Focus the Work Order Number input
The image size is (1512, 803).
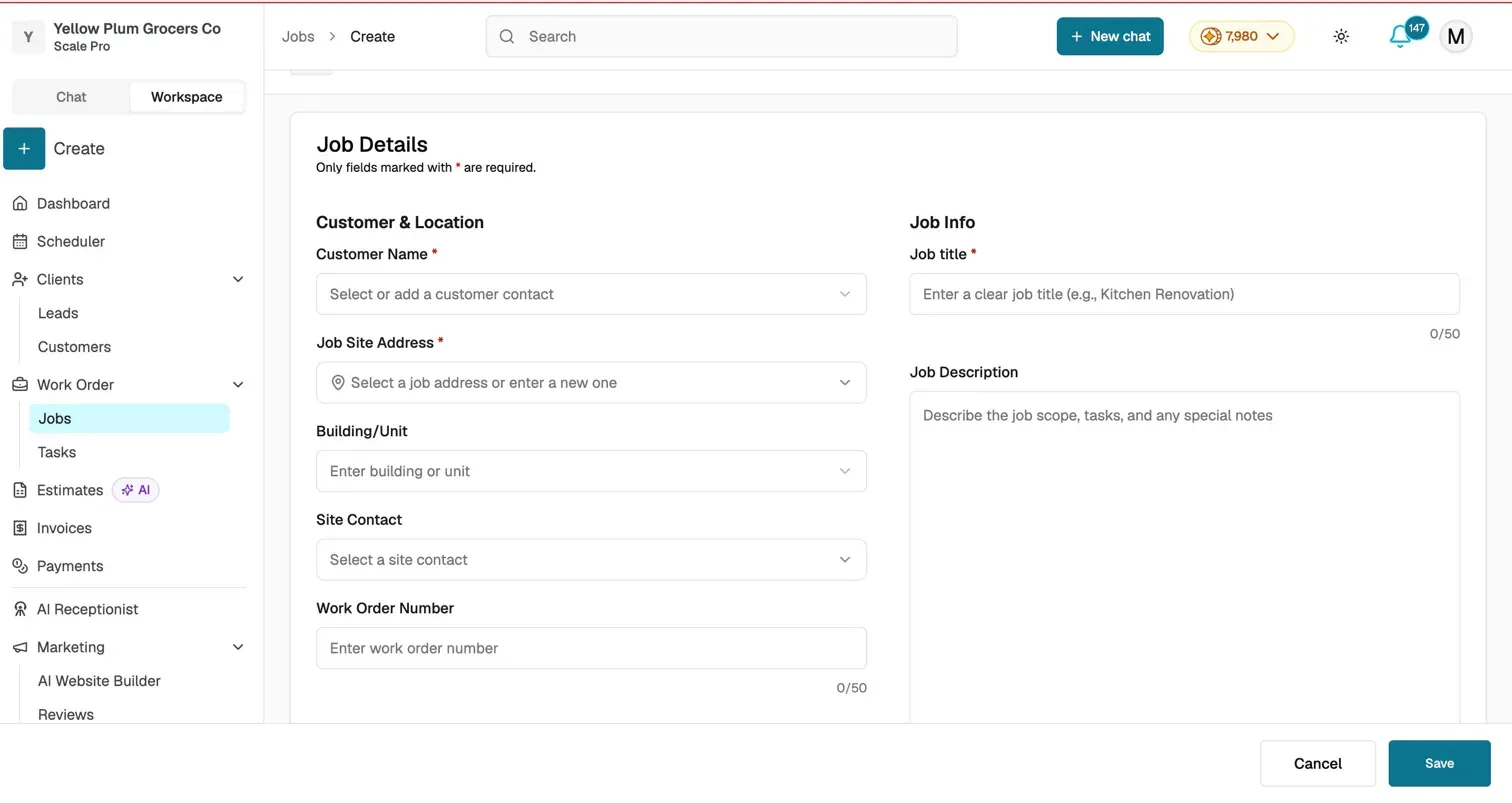pyautogui.click(x=591, y=649)
